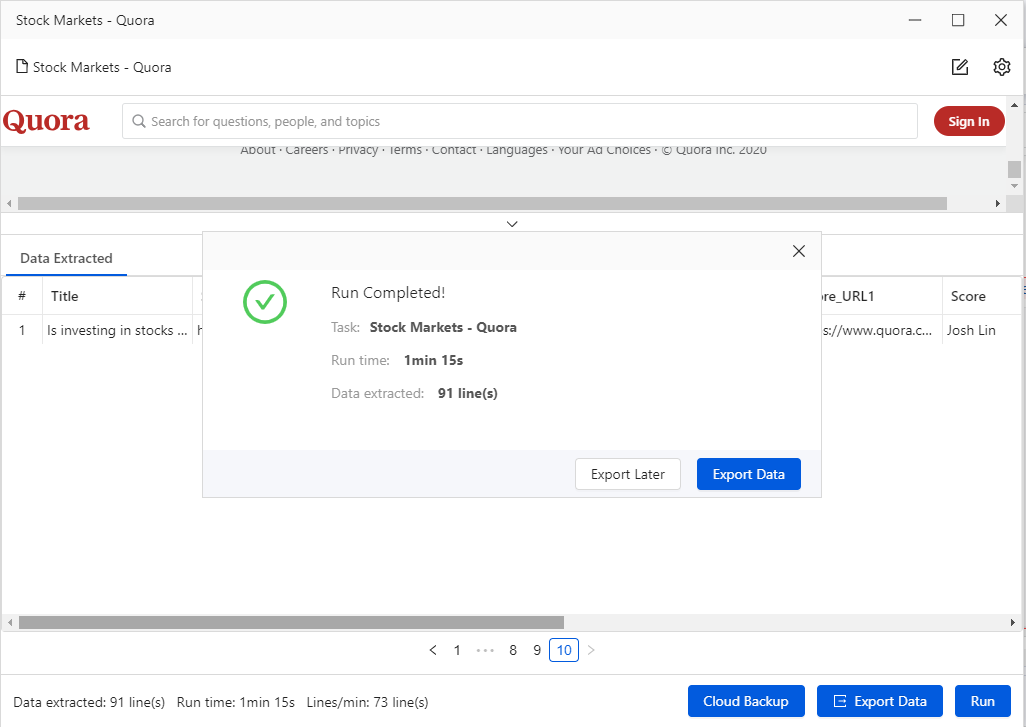This screenshot has height=727, width=1026.
Task: Collapse the browser panel with chevron
Action: coord(512,224)
